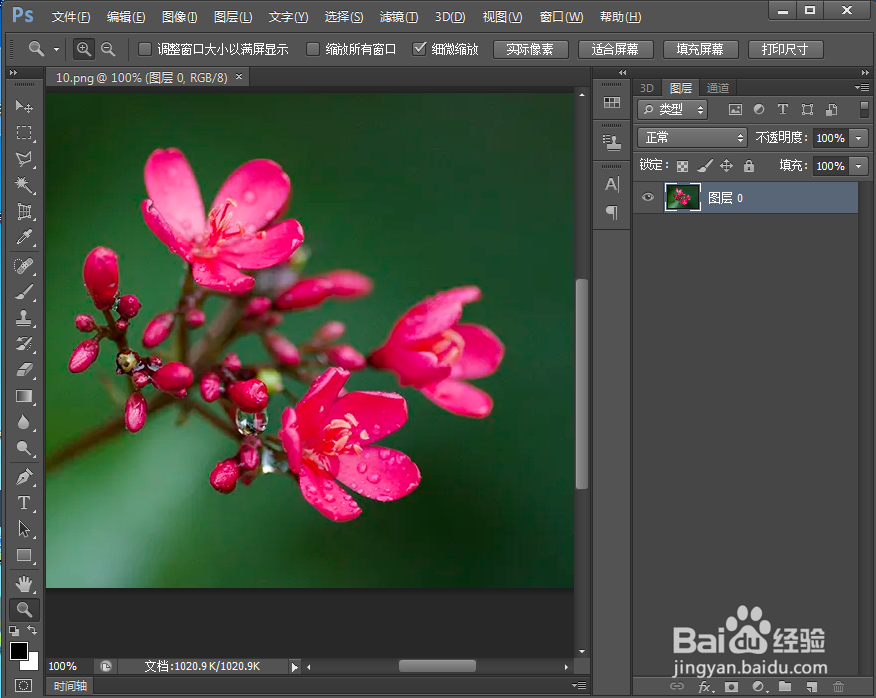Link layers icon in Layers panel
The height and width of the screenshot is (698, 876).
677,686
